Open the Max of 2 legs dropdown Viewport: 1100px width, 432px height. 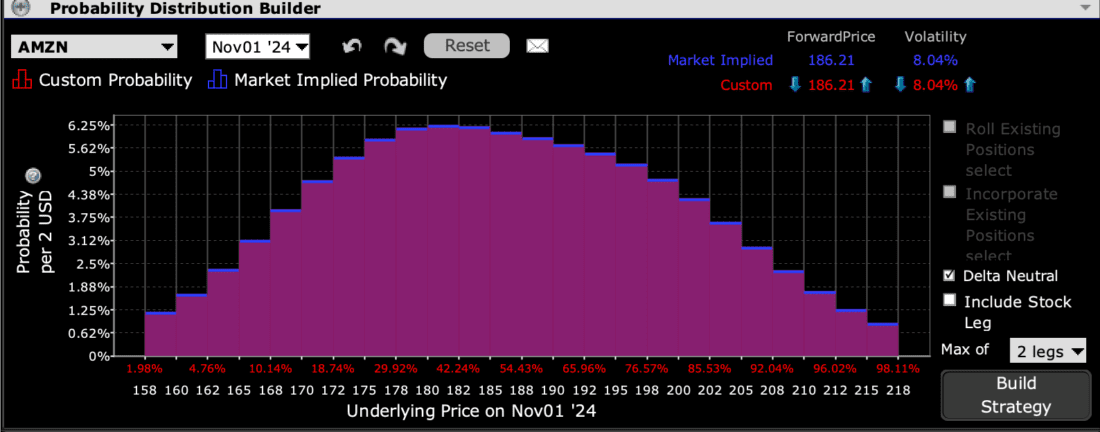pyautogui.click(x=1047, y=351)
